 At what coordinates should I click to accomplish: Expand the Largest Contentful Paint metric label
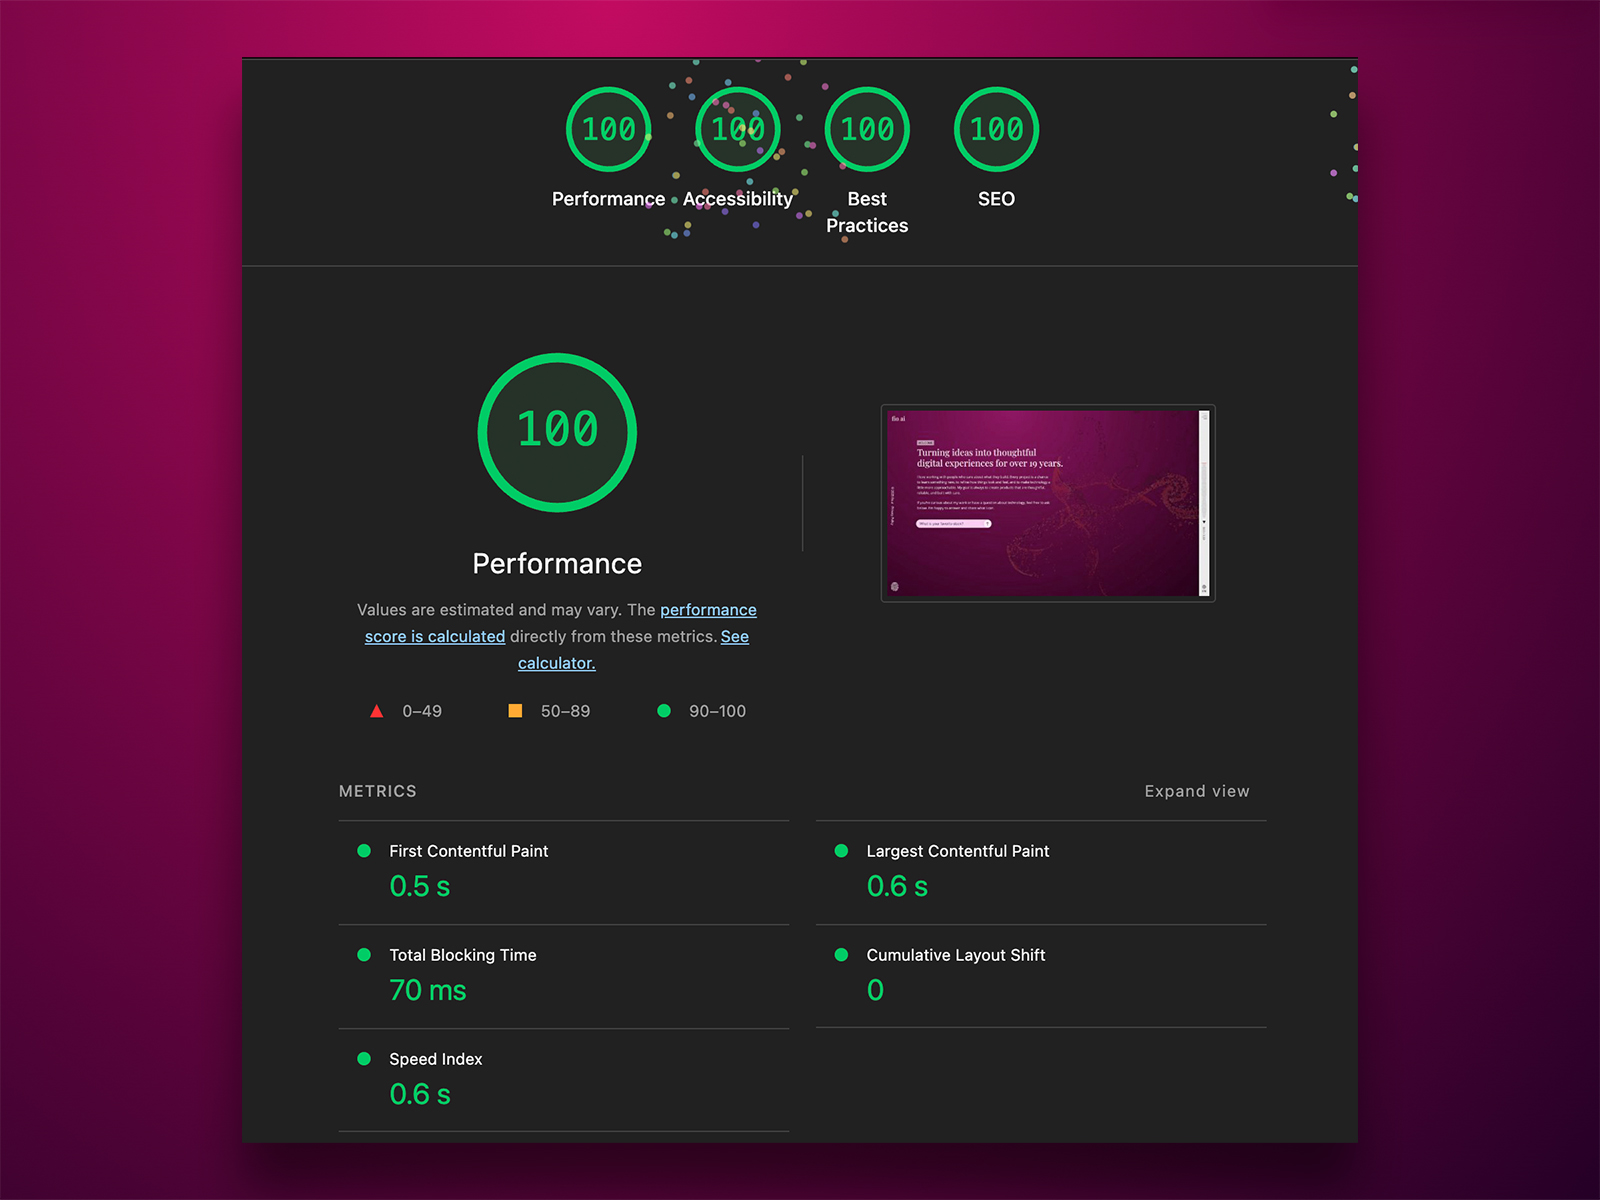(x=957, y=851)
